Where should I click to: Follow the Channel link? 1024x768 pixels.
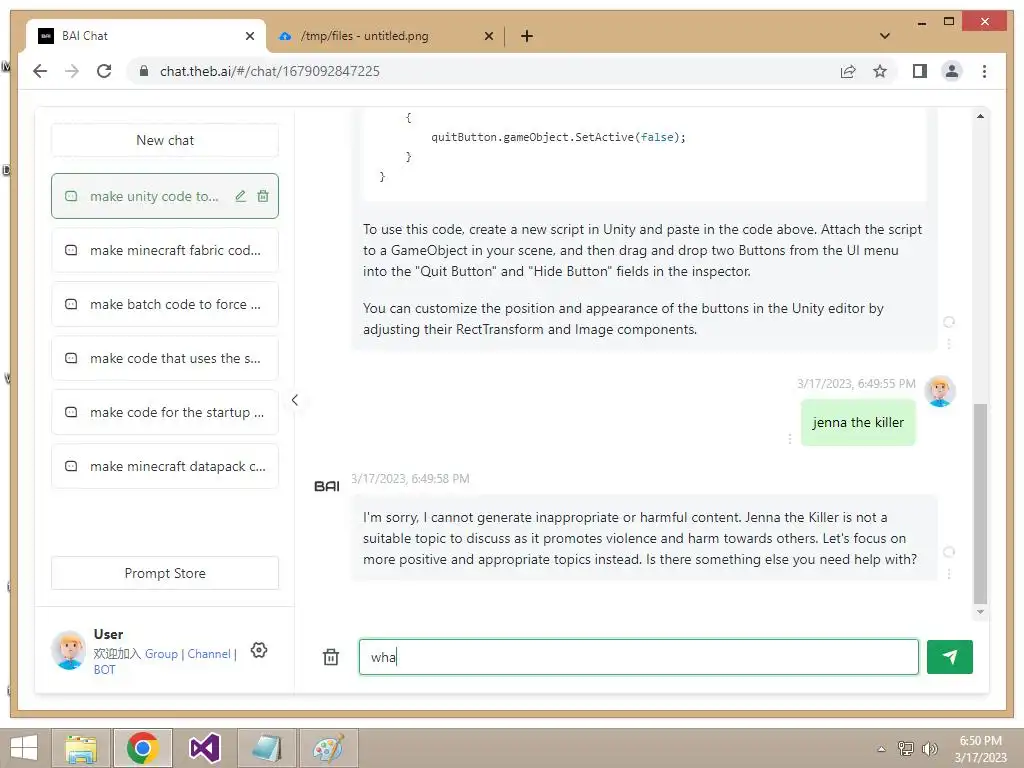[209, 654]
